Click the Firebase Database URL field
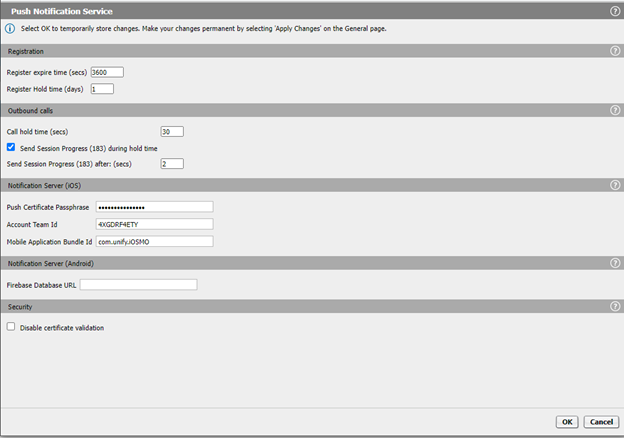 tap(138, 285)
